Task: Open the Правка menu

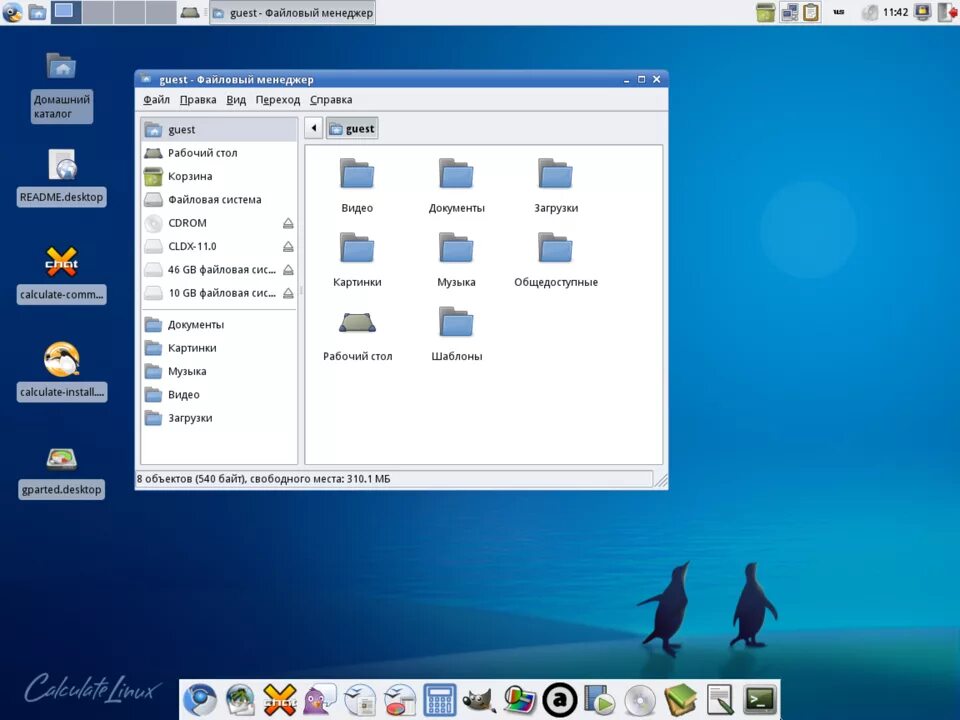Action: point(198,100)
